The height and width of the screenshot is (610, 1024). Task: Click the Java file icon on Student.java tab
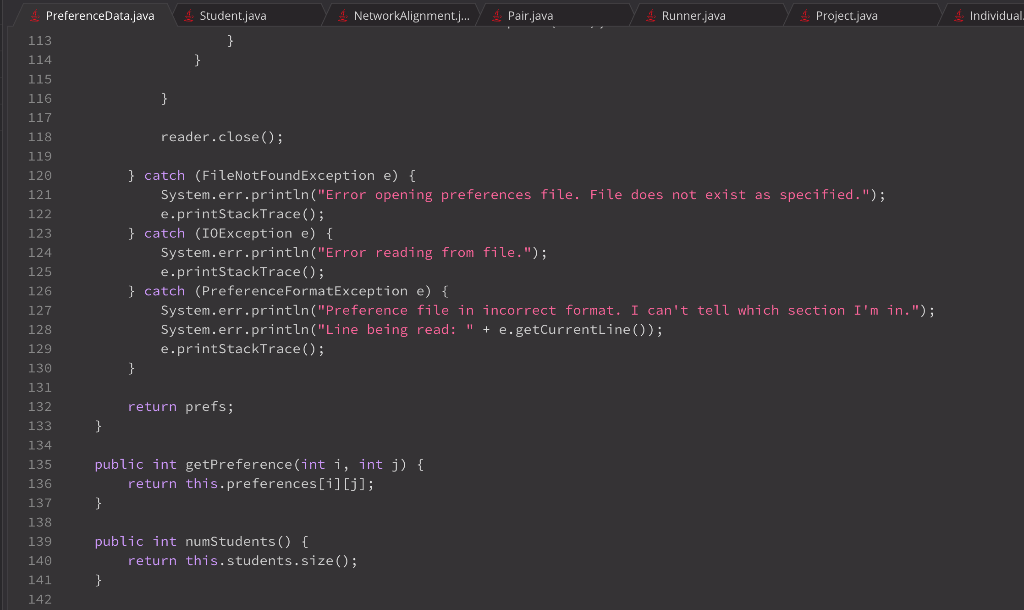[x=189, y=16]
